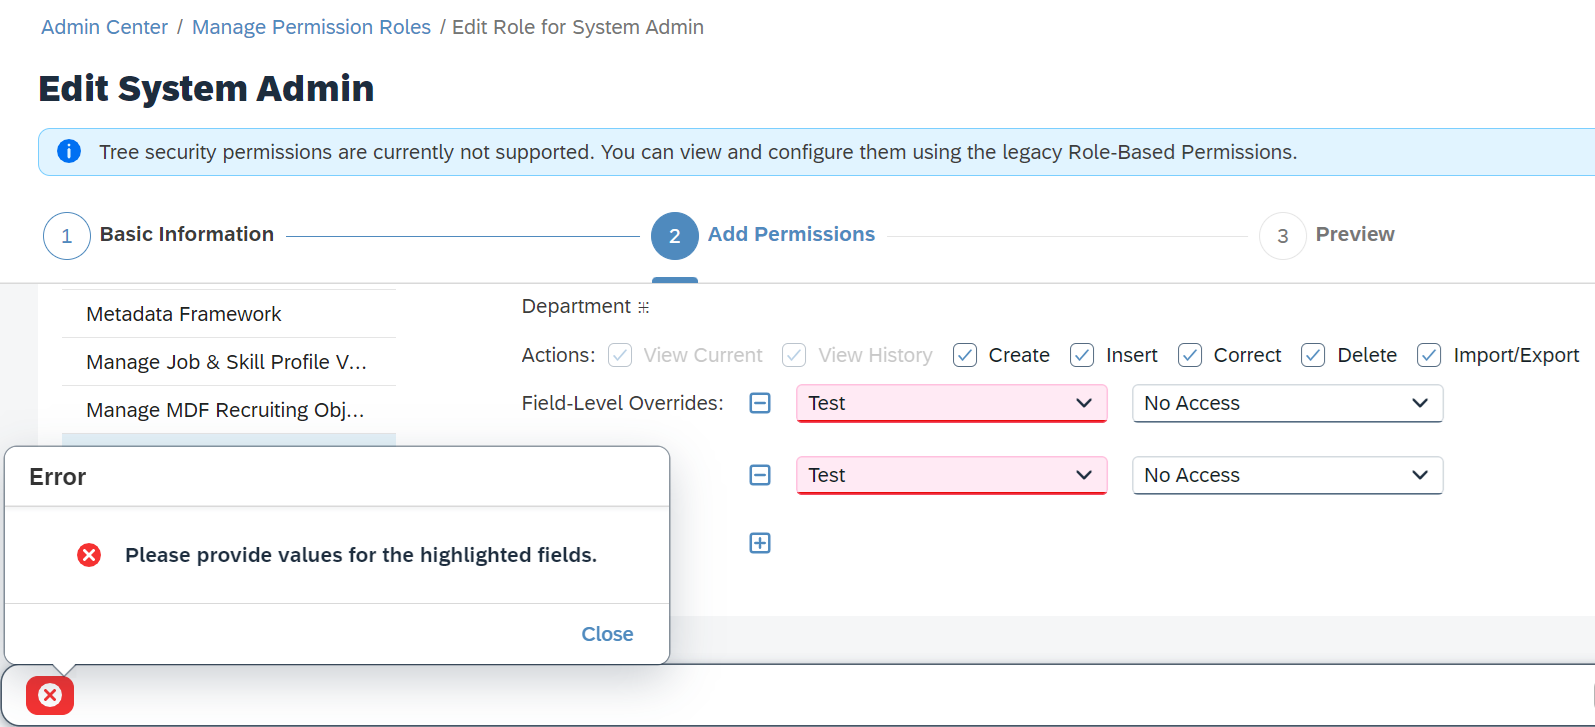The image size is (1595, 727).
Task: Uncheck the Create action checkbox
Action: 965,355
